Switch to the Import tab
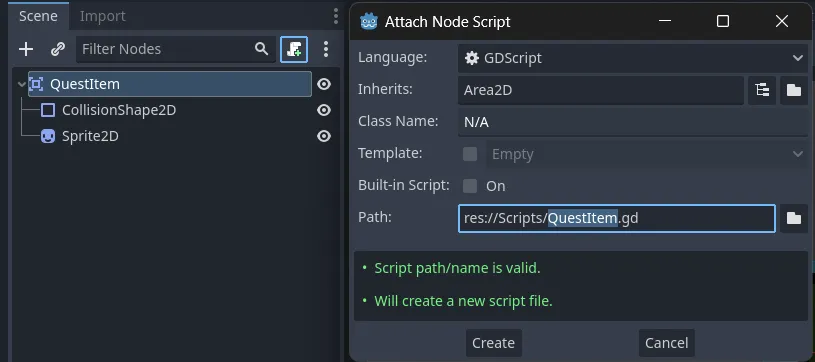 (x=102, y=16)
